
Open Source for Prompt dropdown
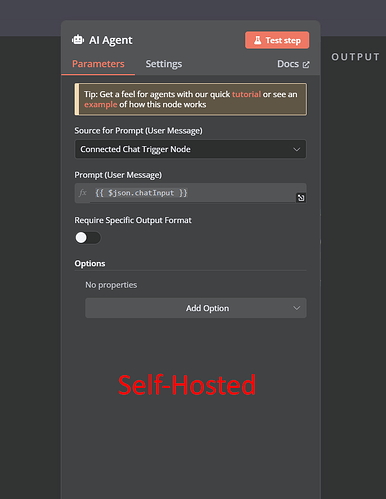190,149
